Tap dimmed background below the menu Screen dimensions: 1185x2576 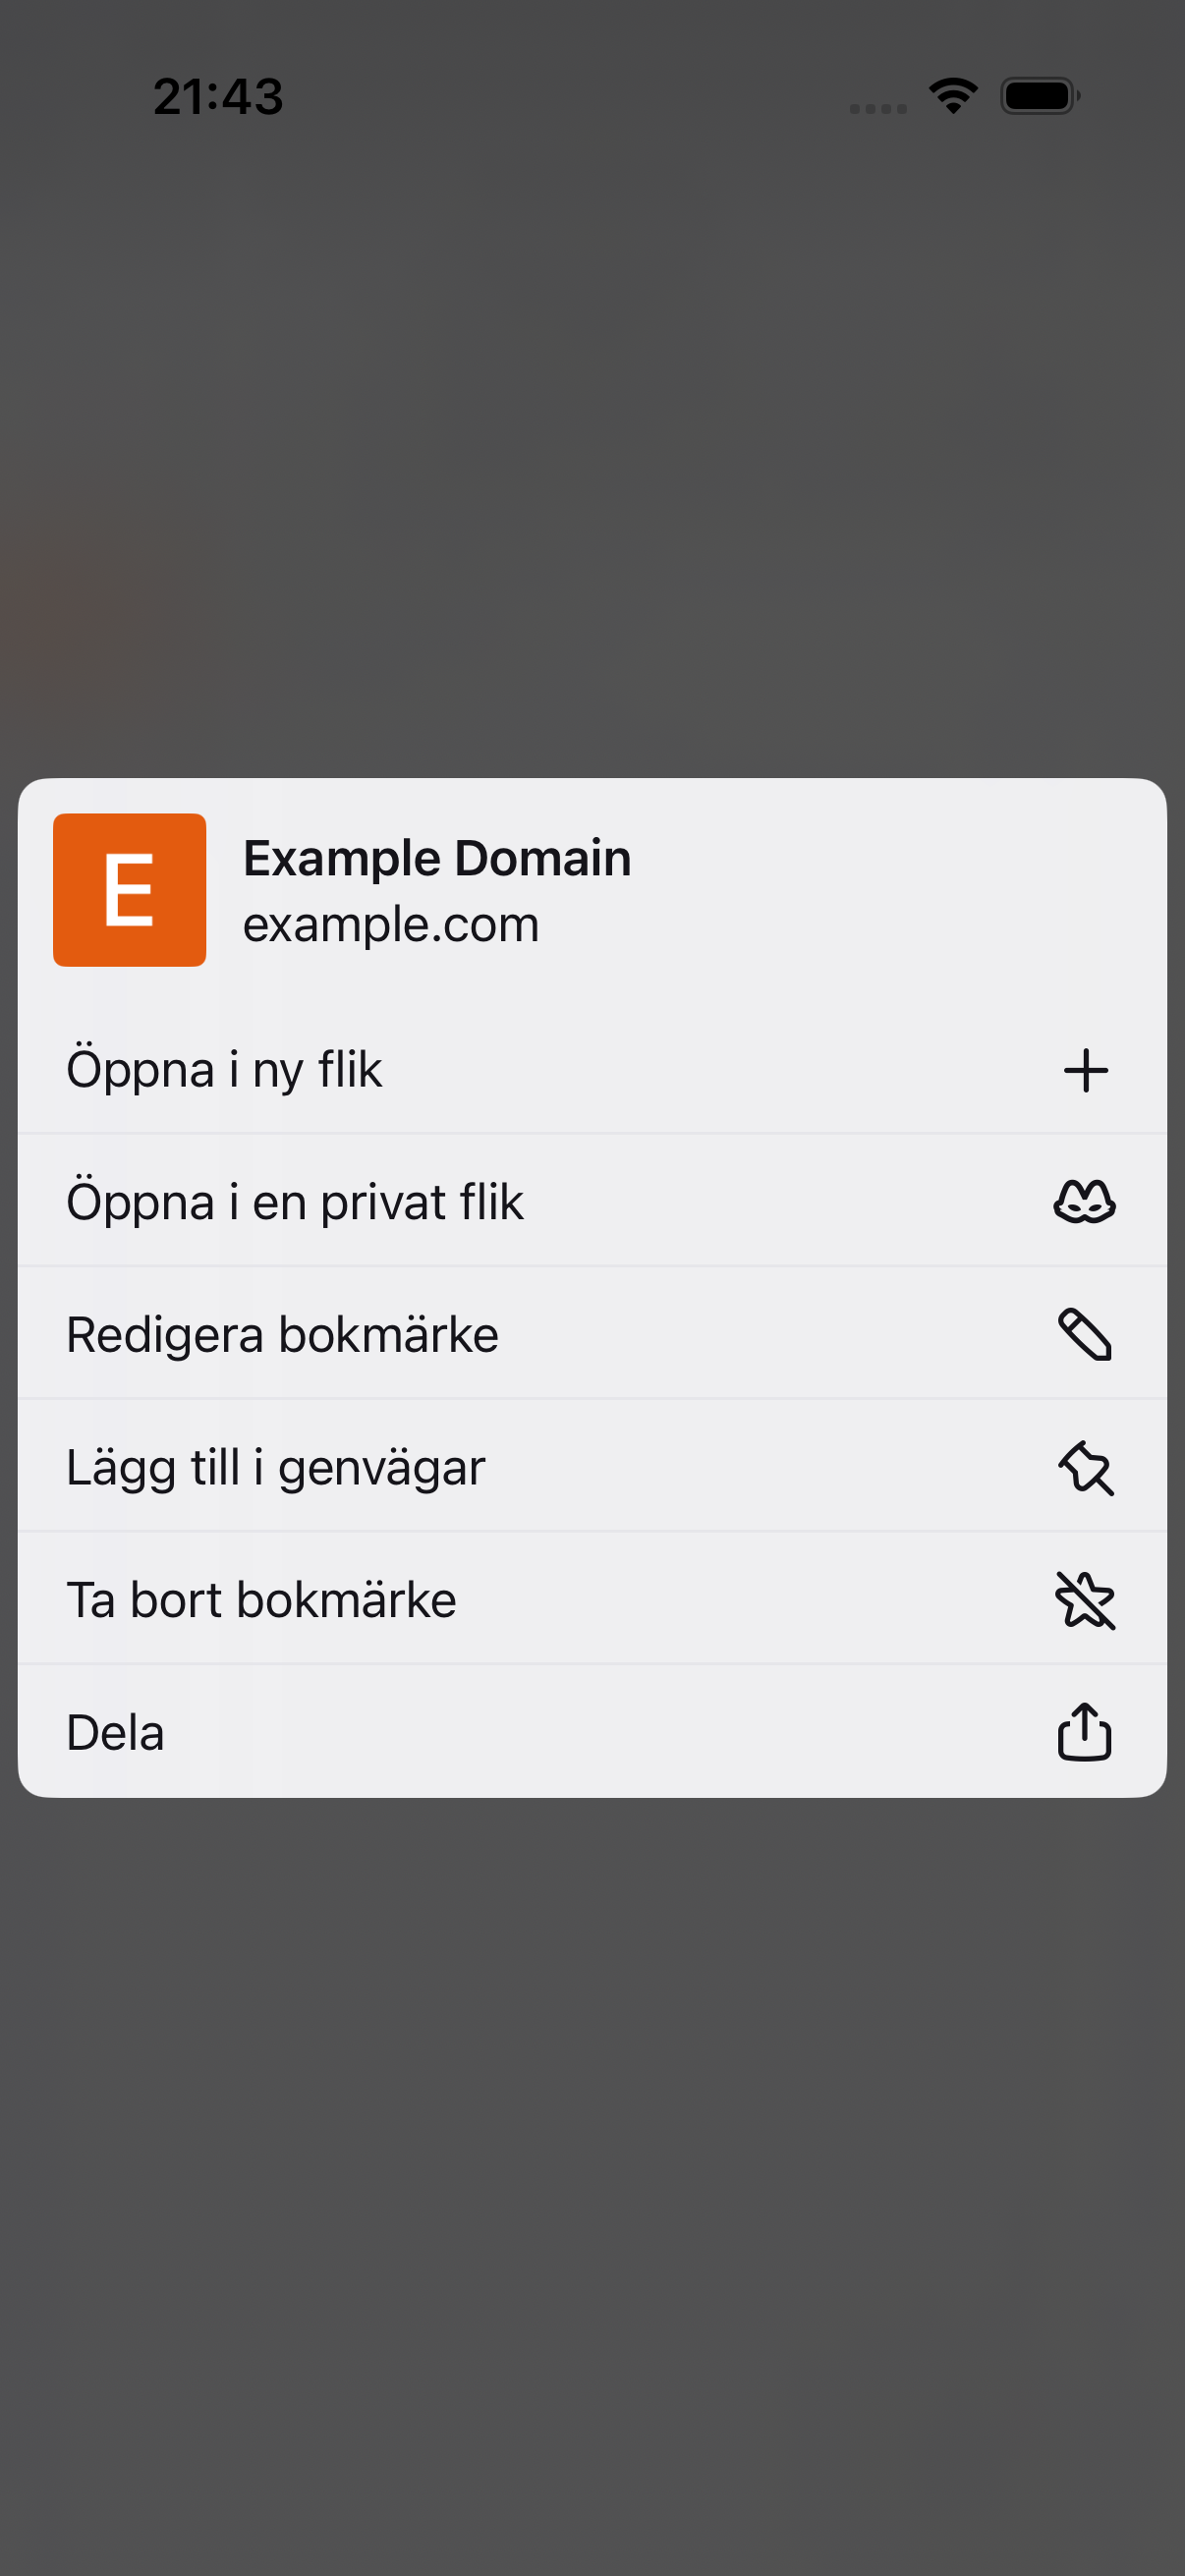(x=592, y=2180)
